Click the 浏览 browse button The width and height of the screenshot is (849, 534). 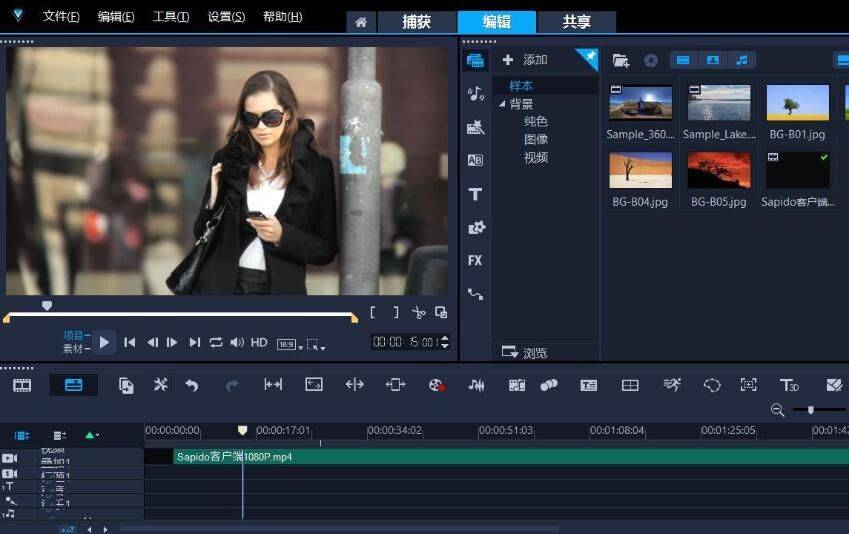[525, 353]
